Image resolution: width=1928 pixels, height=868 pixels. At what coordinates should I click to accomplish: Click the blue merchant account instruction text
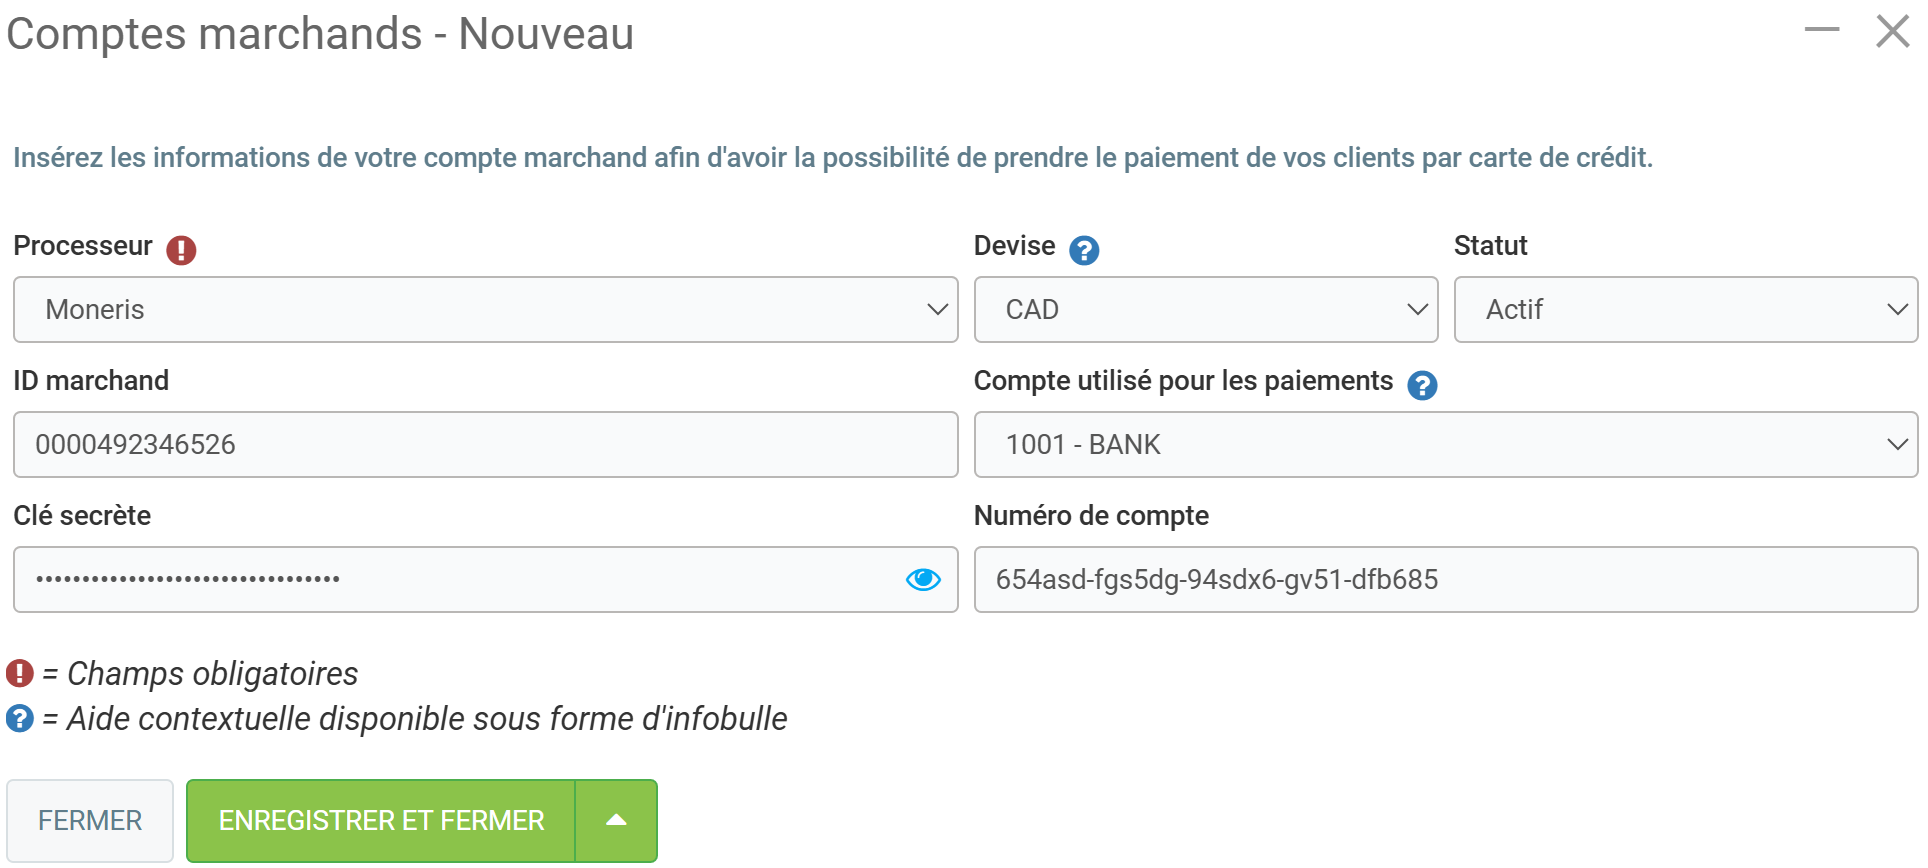click(x=832, y=158)
